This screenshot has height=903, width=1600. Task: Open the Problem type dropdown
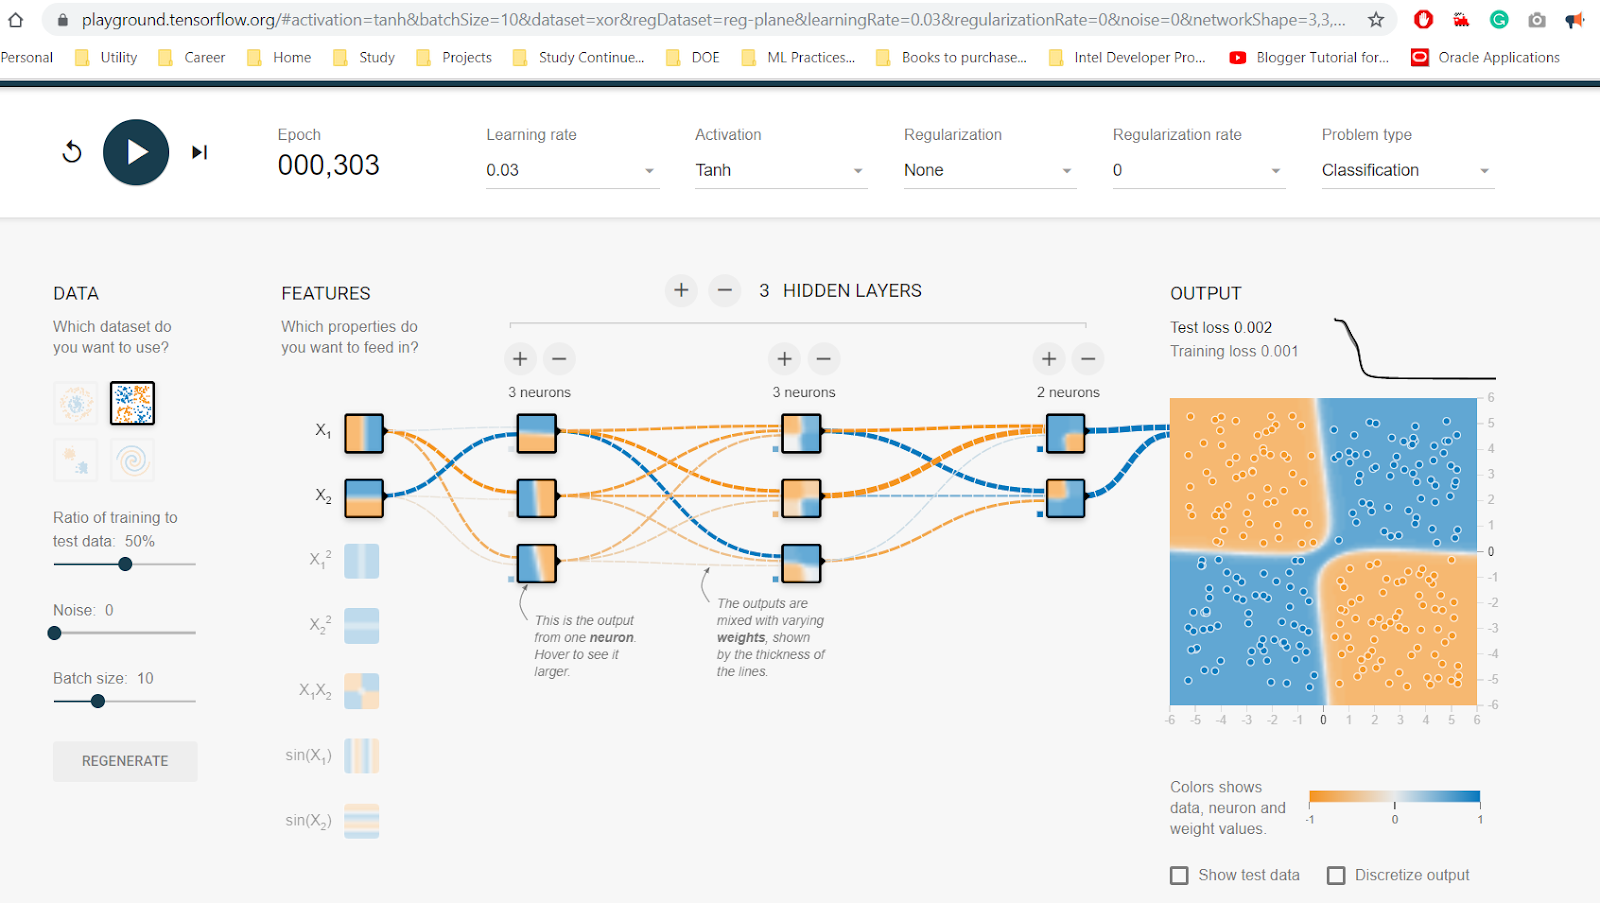(x=1405, y=170)
